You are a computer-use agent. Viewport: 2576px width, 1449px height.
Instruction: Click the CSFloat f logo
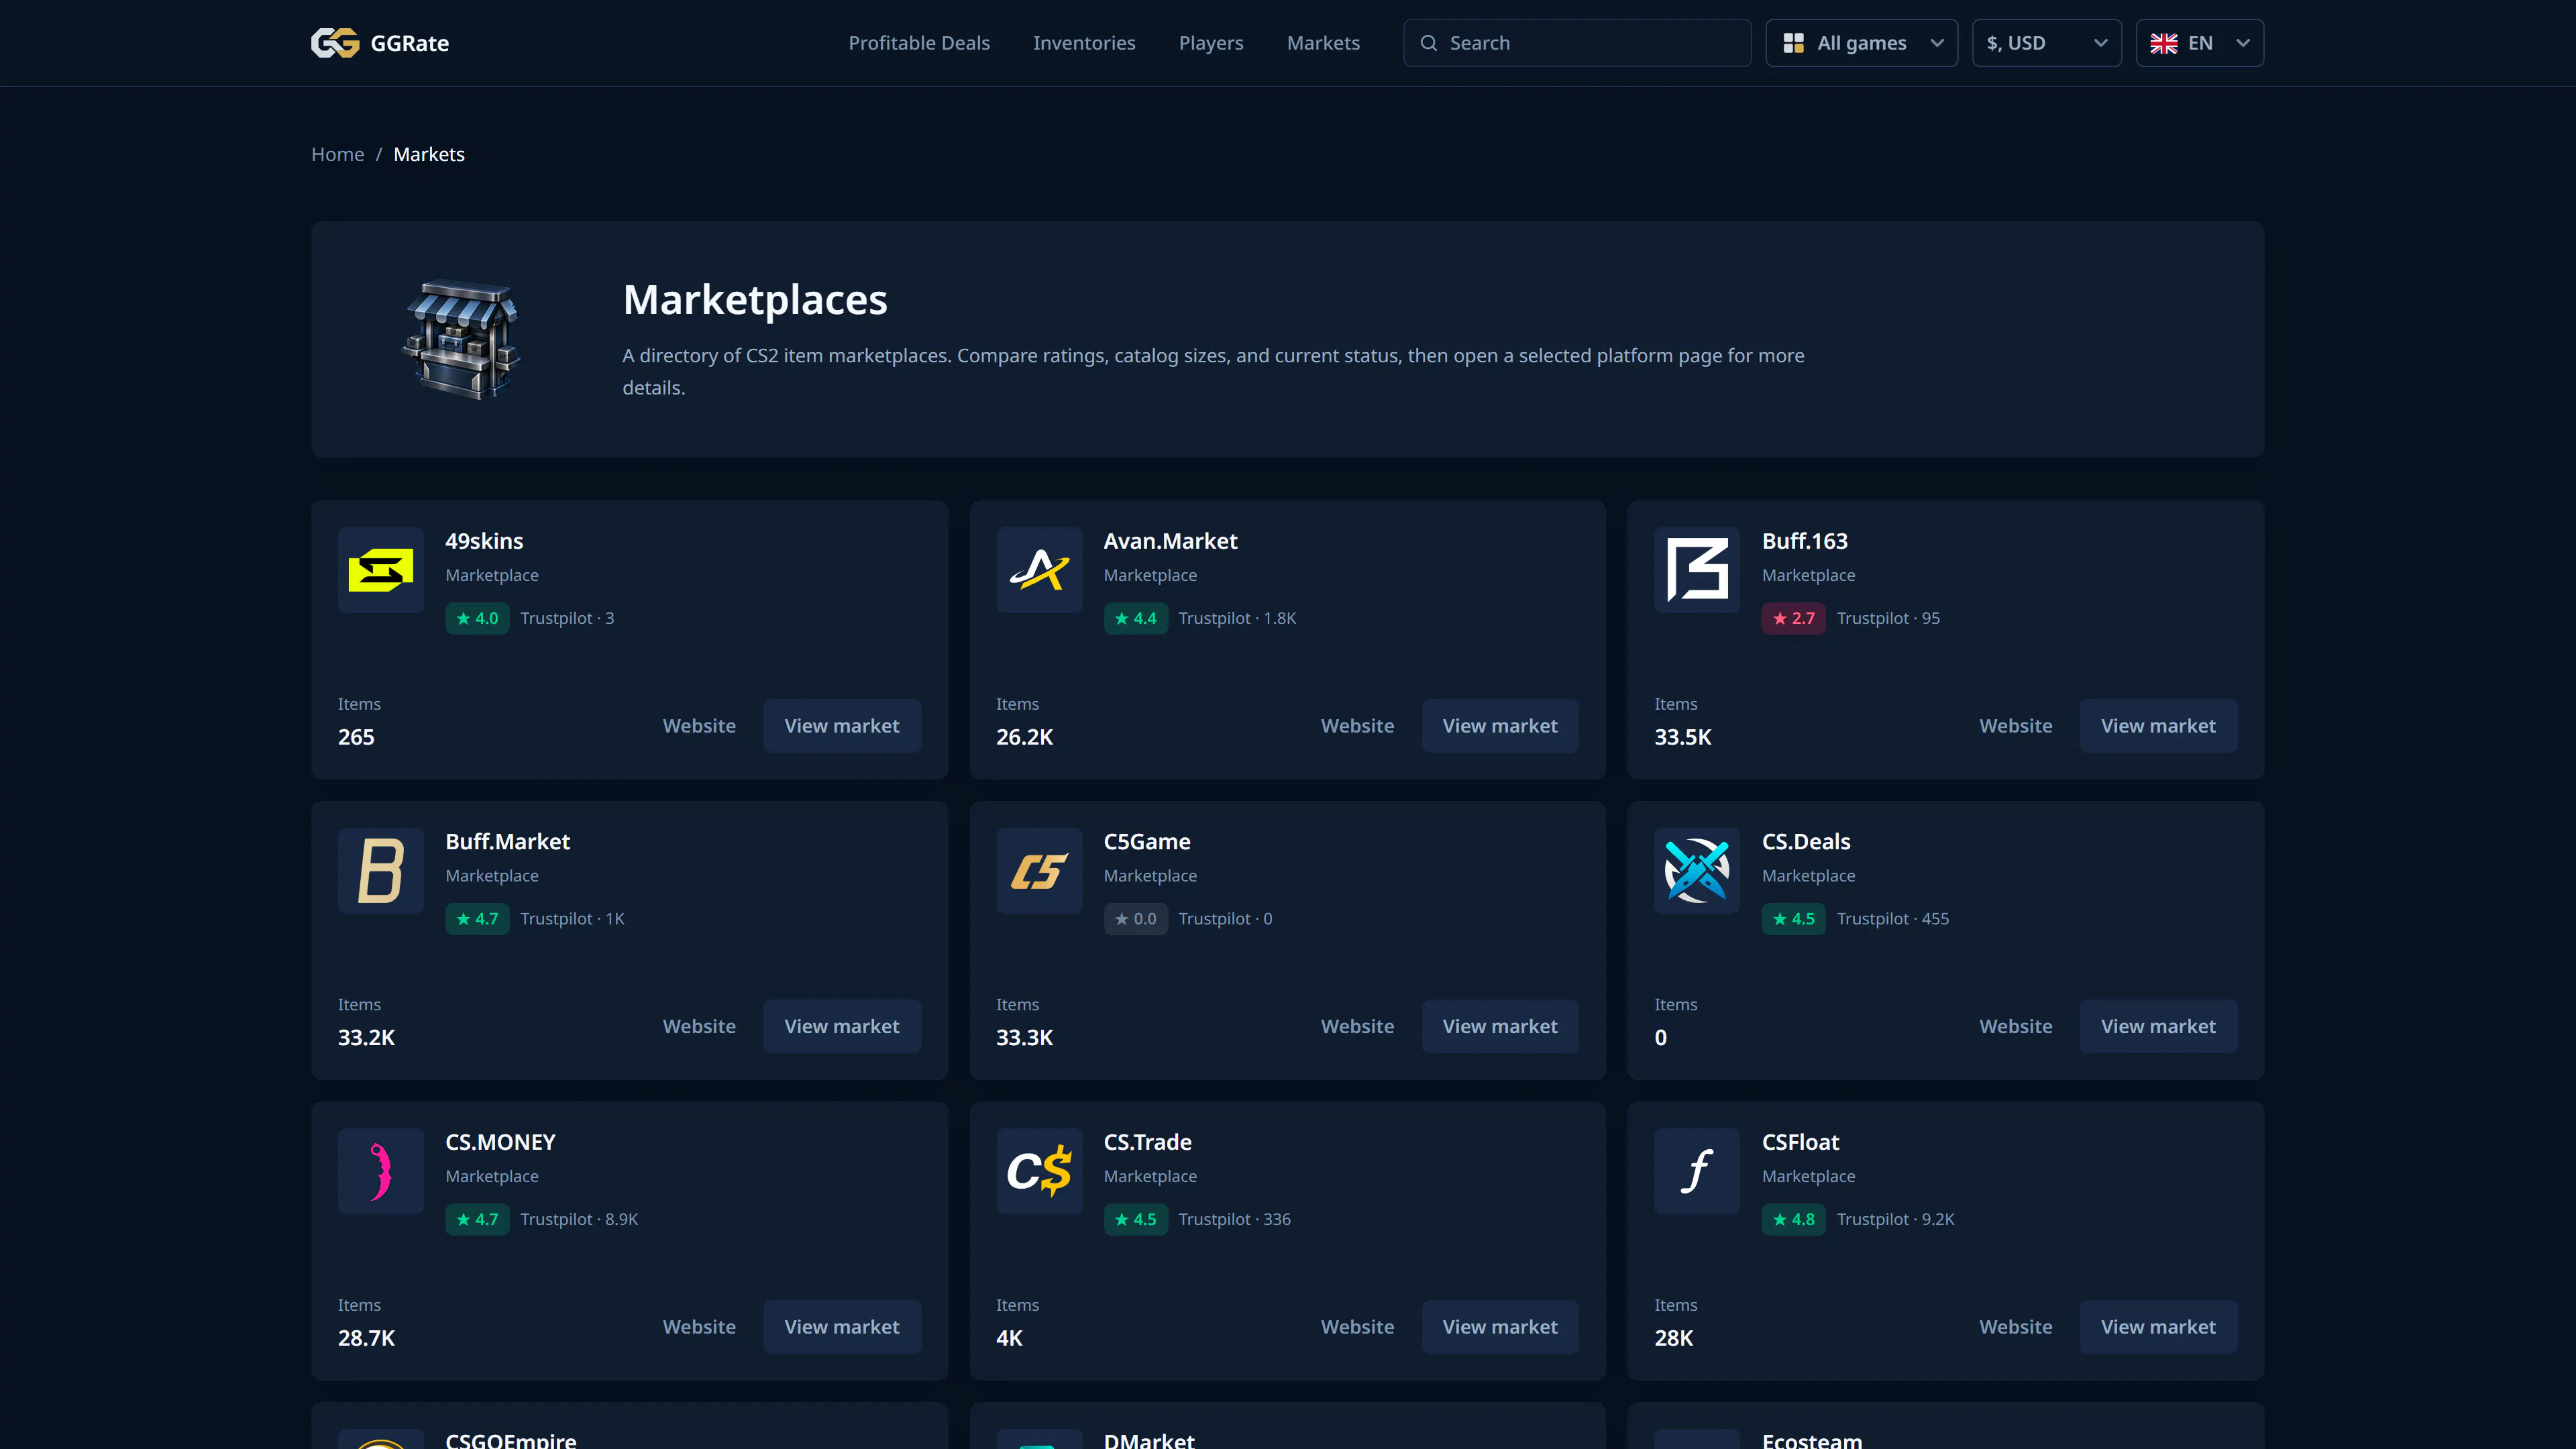coord(1697,1171)
